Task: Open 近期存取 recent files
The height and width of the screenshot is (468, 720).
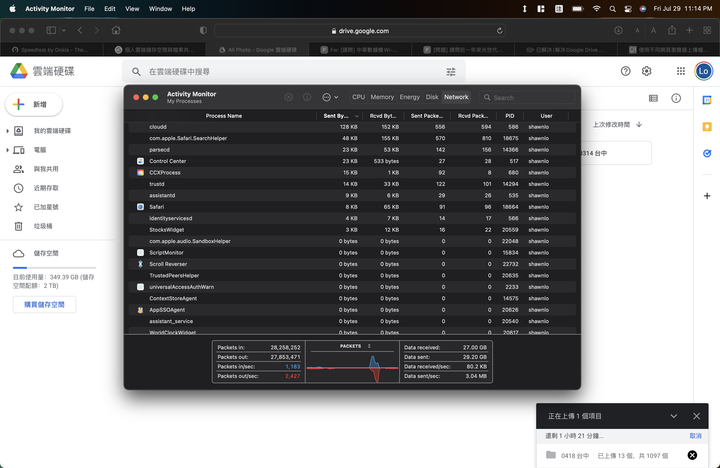Action: pyautogui.click(x=46, y=188)
